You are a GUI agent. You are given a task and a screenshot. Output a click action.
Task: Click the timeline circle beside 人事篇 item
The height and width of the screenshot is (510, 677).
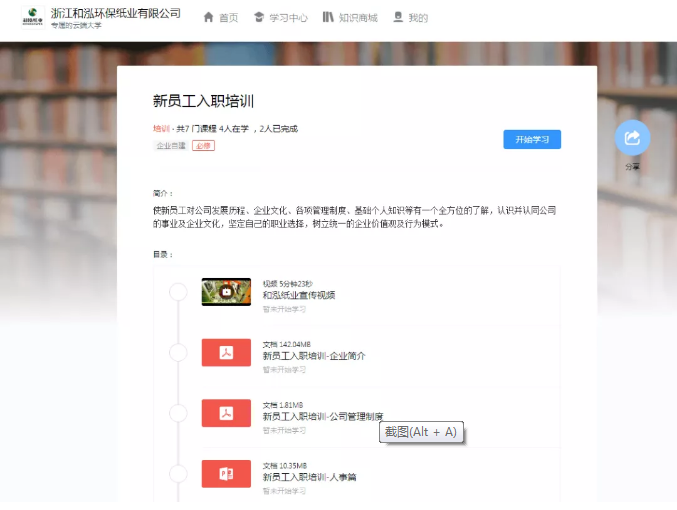click(x=178, y=473)
